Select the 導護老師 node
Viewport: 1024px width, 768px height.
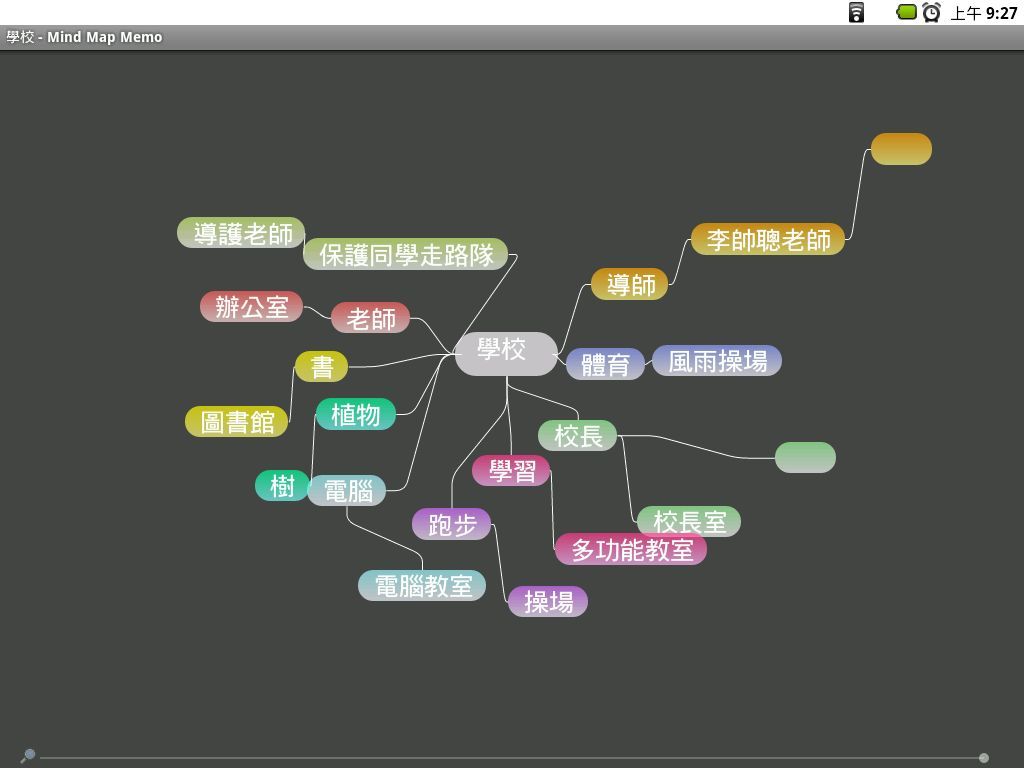[241, 233]
